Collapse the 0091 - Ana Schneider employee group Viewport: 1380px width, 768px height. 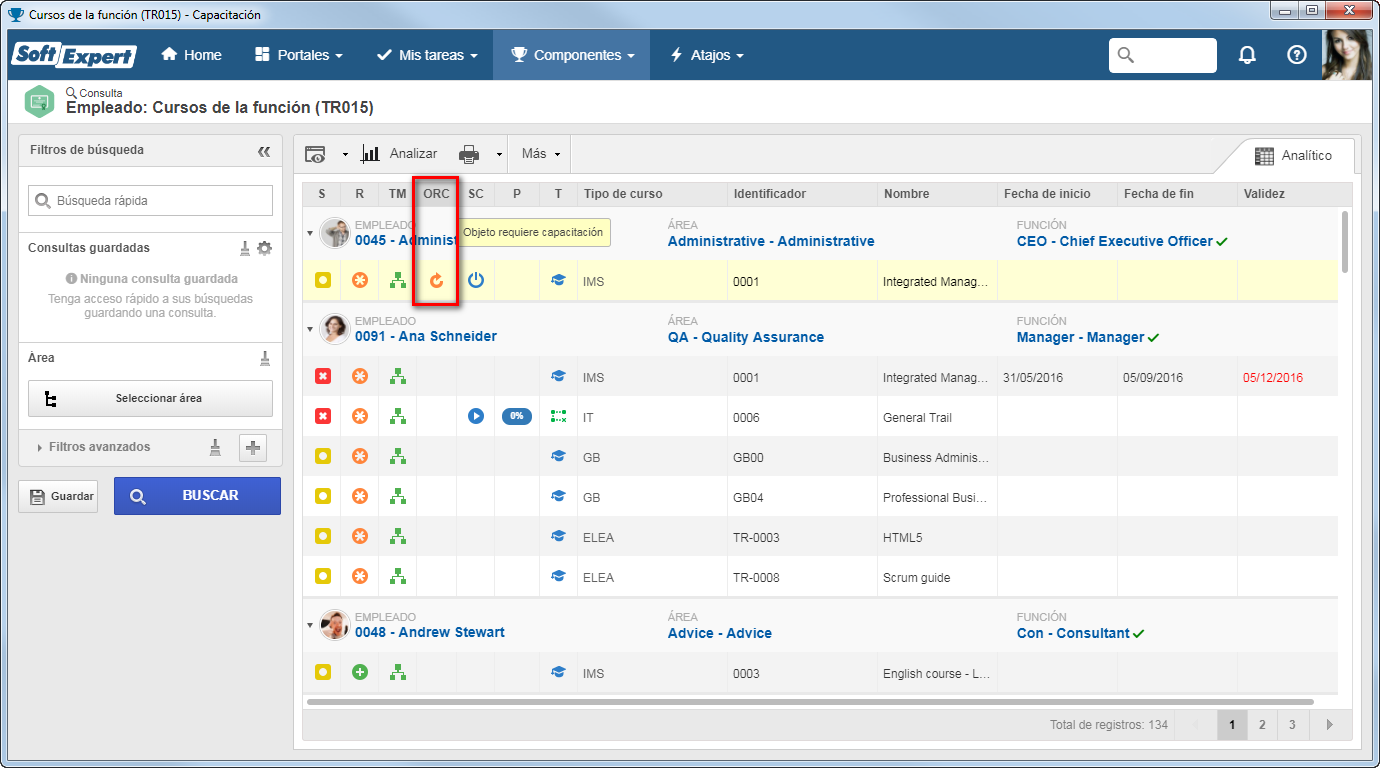pyautogui.click(x=310, y=329)
